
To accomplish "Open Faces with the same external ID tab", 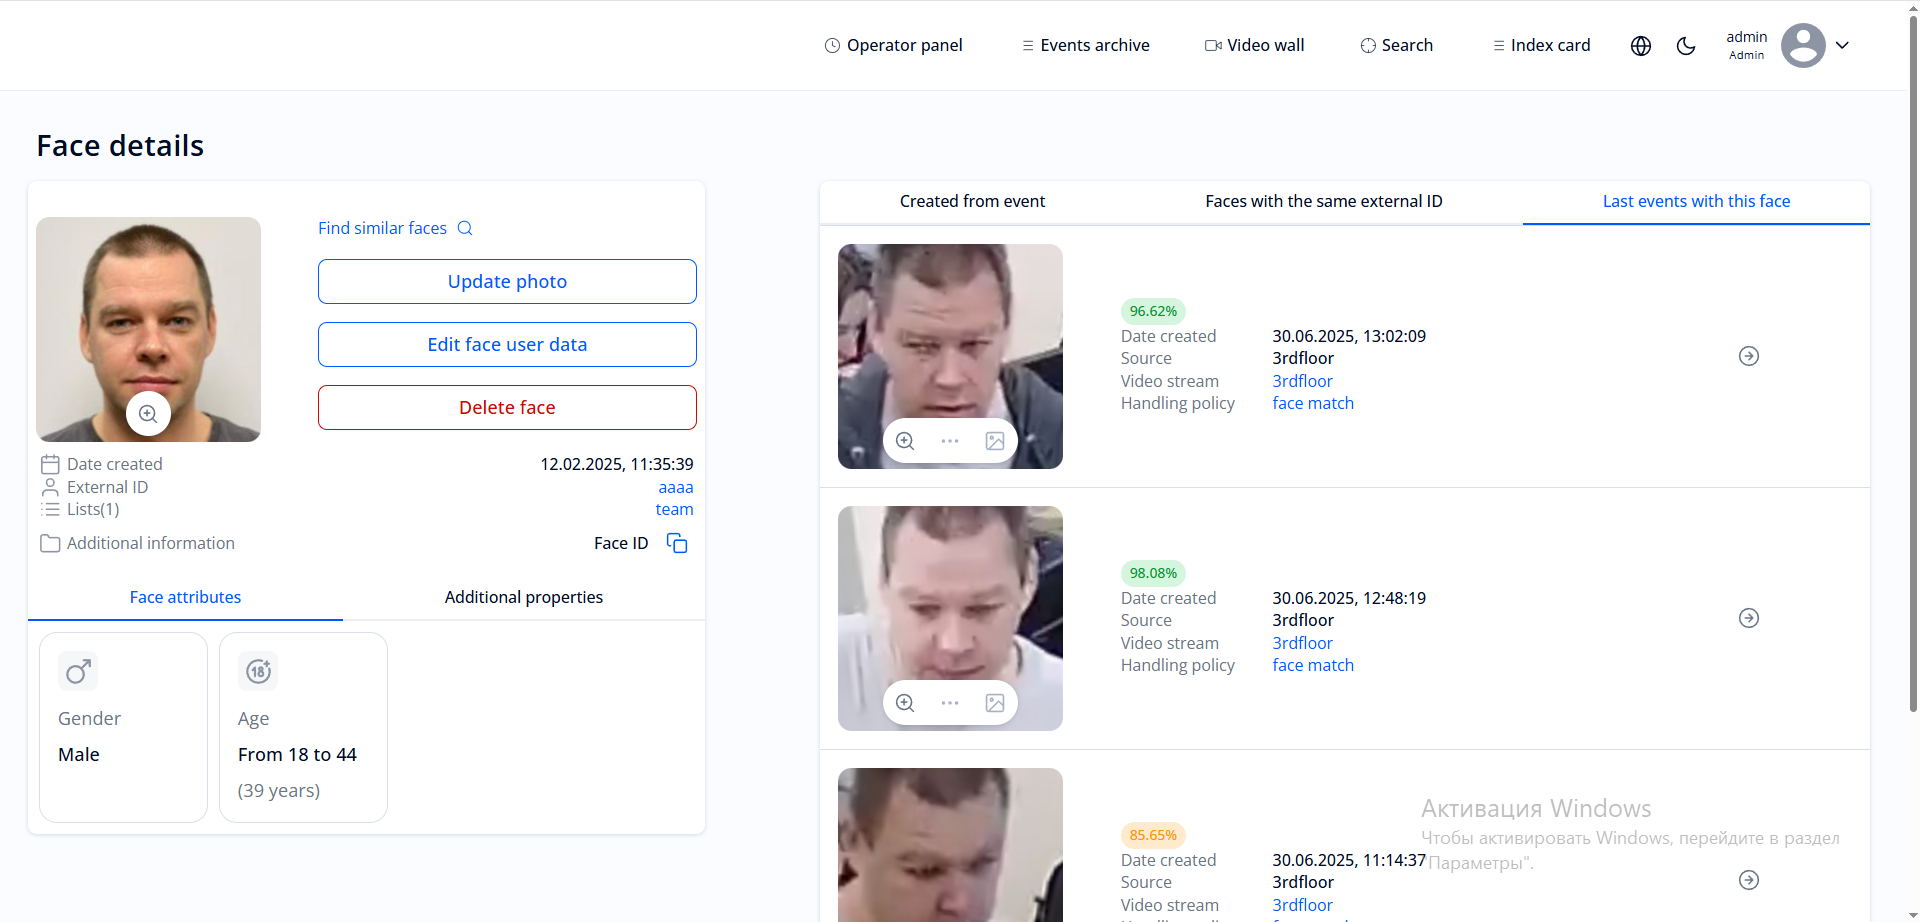I will pyautogui.click(x=1323, y=201).
